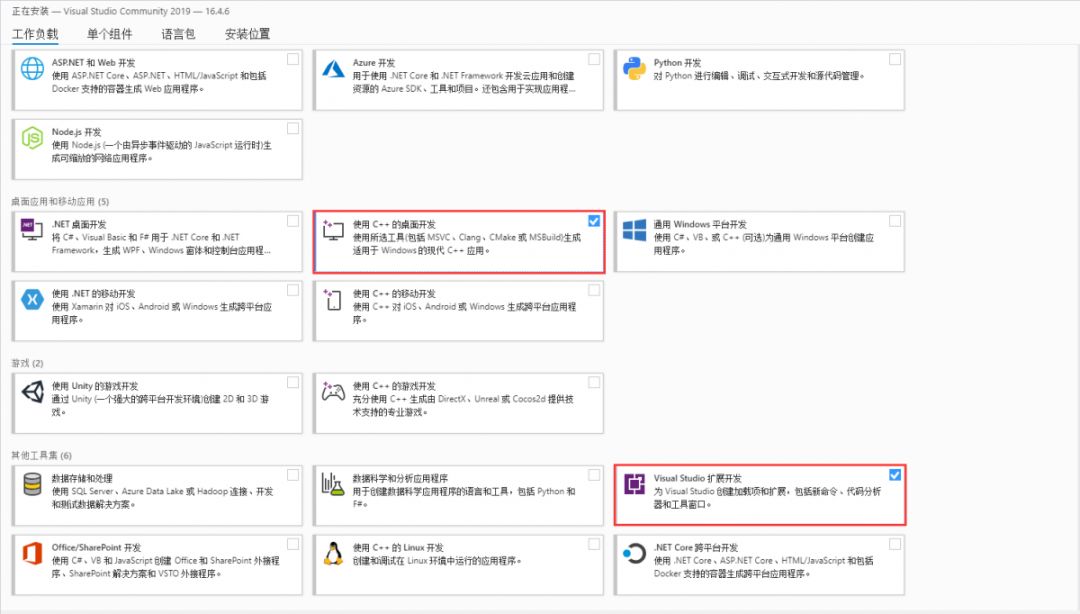Switch to the 语言包 language packs tab
1080x614 pixels.
point(178,34)
